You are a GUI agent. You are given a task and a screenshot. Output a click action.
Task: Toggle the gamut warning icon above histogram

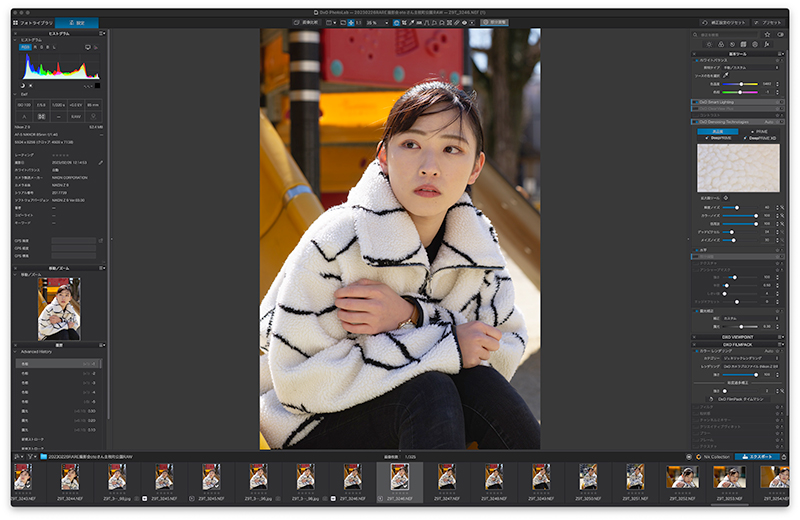pos(95,47)
